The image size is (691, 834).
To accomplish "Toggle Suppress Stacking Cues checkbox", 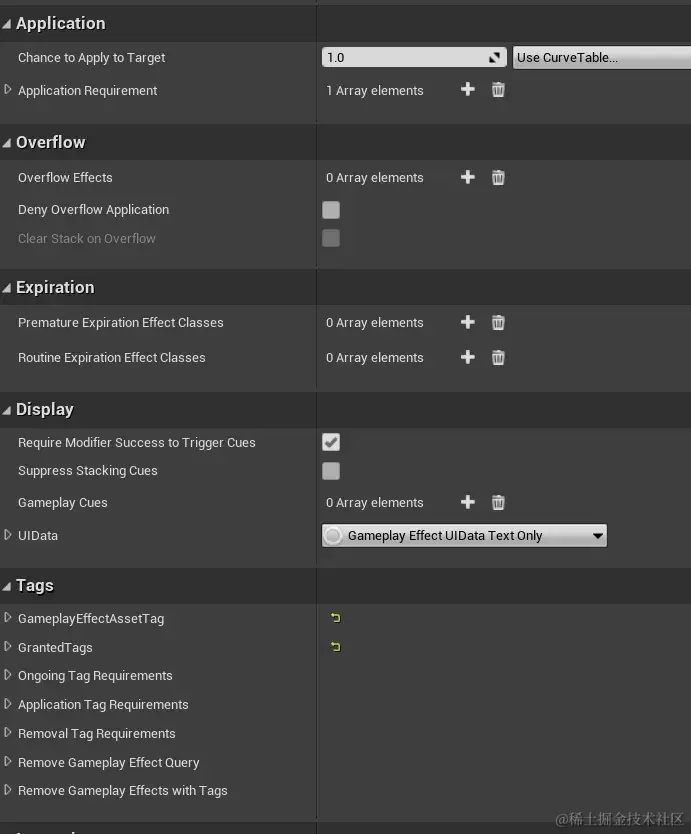I will pyautogui.click(x=331, y=471).
